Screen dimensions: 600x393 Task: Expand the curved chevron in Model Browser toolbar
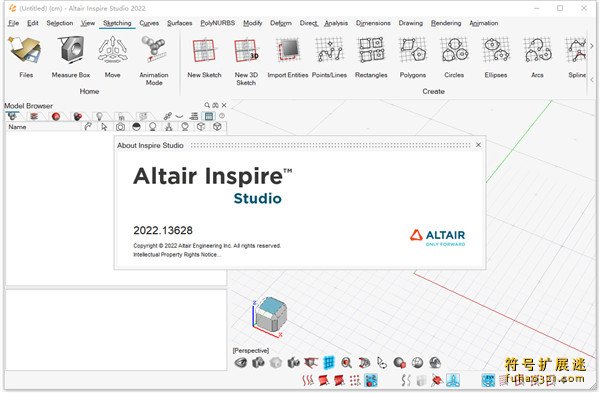[179, 116]
